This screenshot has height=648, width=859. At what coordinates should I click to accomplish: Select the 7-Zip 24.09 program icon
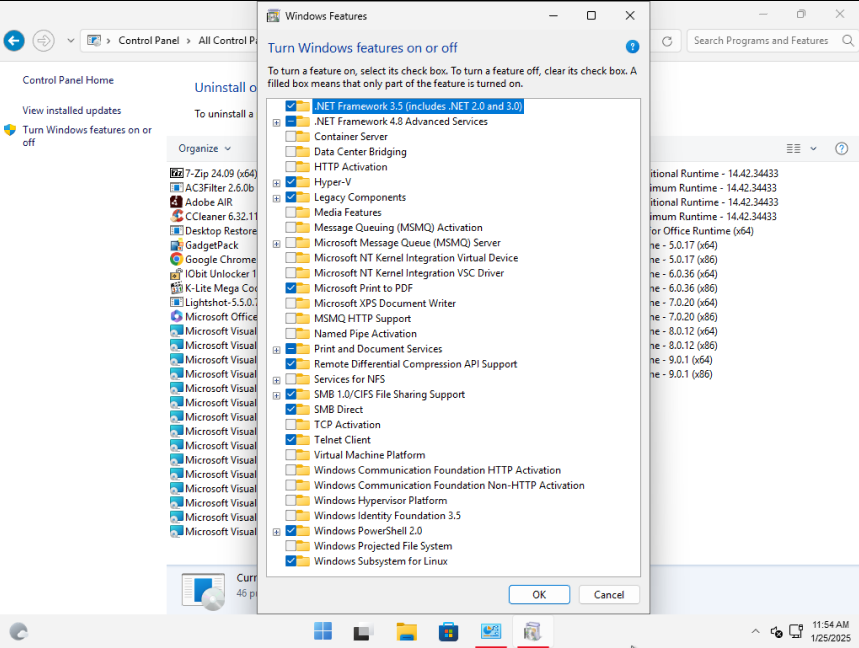(176, 173)
